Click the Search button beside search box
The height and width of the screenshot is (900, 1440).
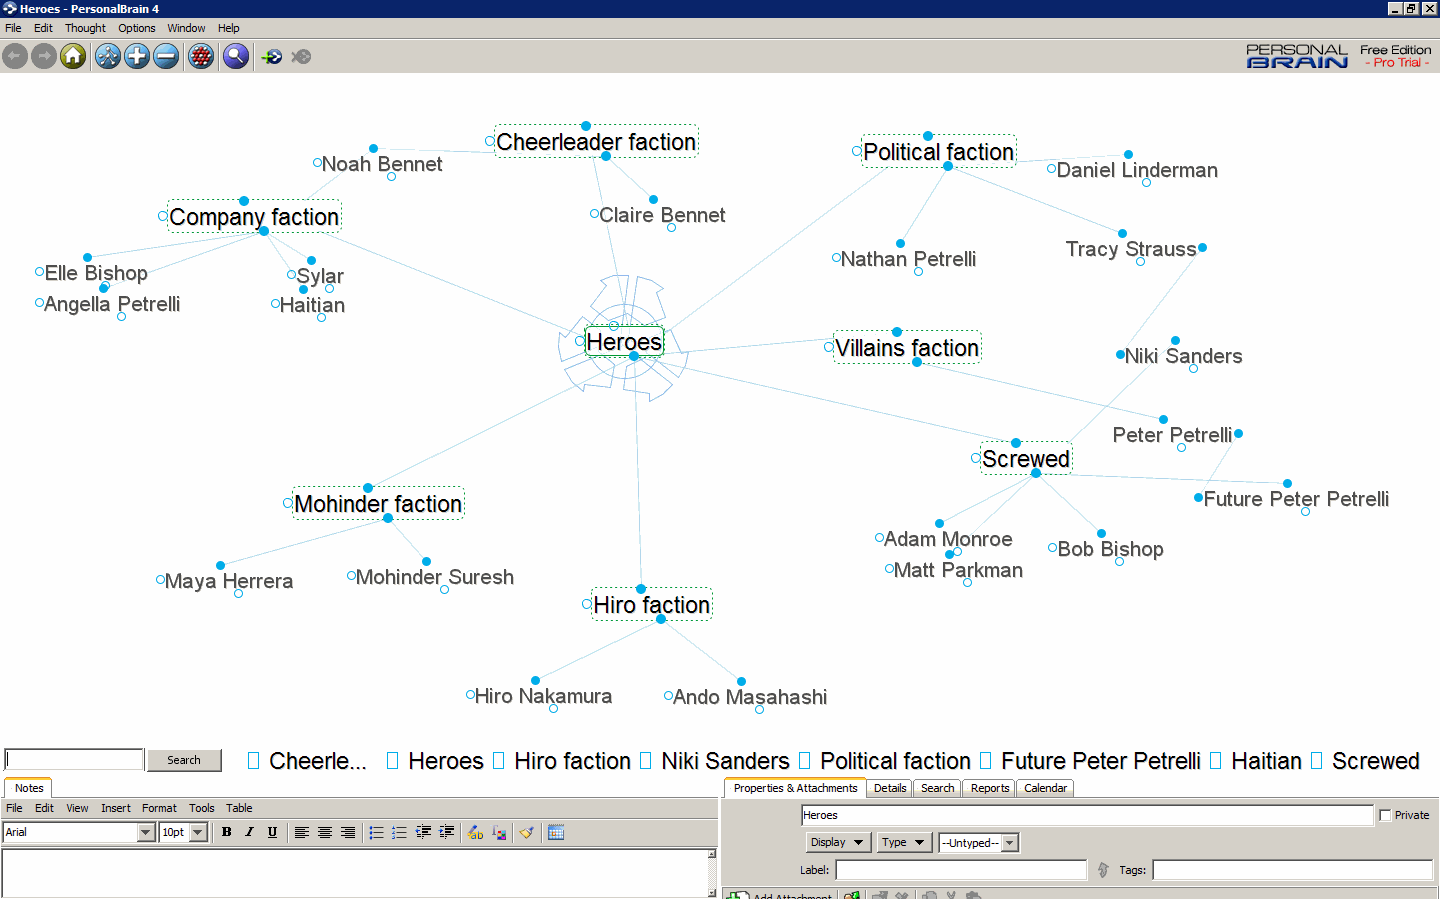(x=184, y=760)
